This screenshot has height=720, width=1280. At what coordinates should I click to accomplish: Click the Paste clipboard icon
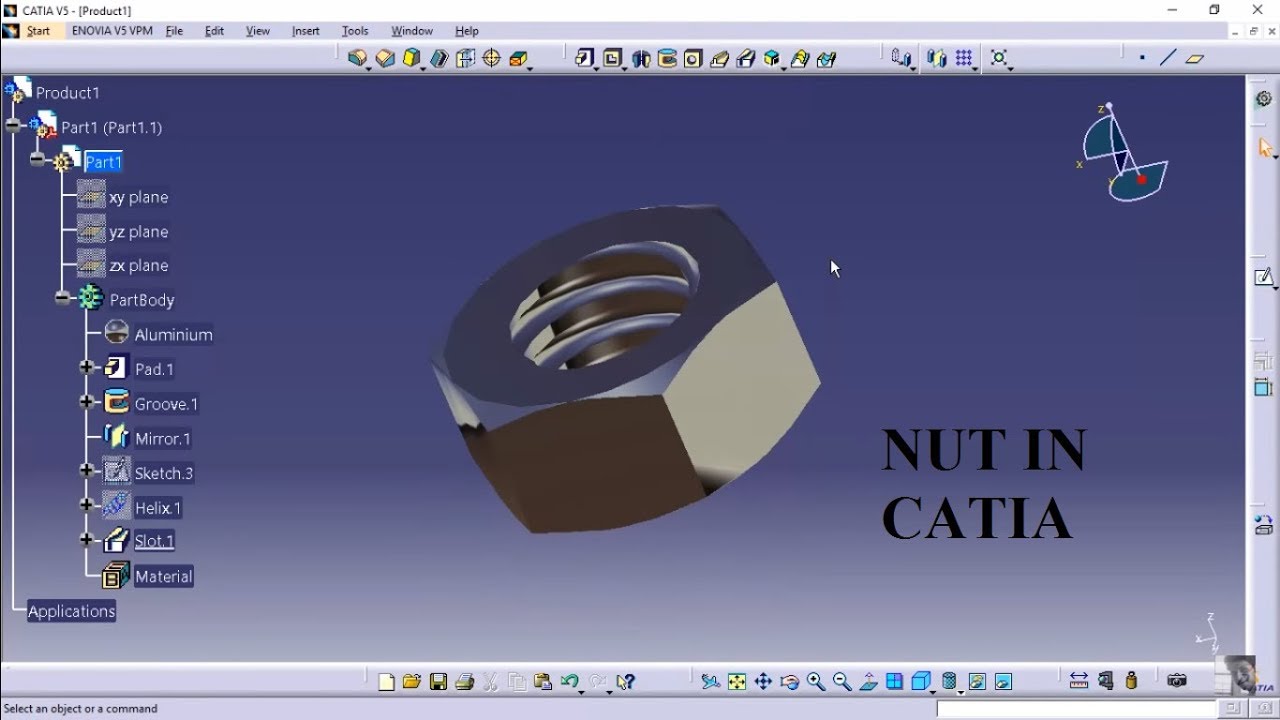pos(543,682)
